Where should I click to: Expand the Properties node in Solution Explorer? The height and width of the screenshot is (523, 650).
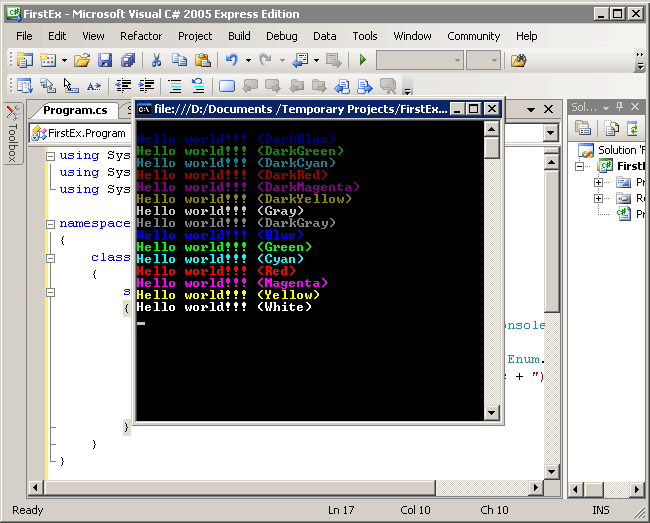pos(598,182)
